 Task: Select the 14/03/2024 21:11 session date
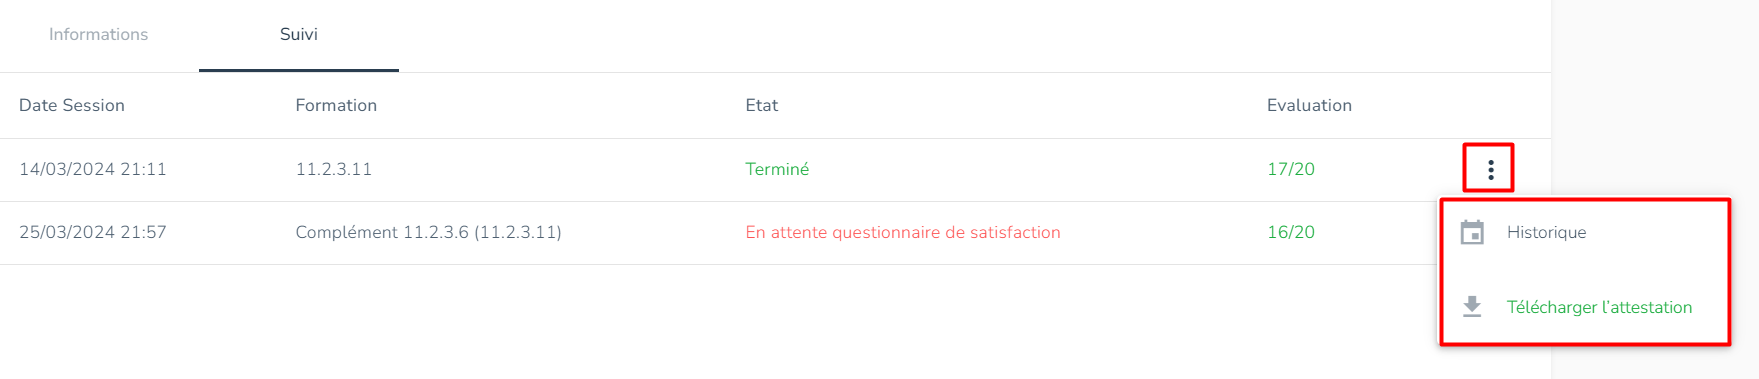pos(93,169)
